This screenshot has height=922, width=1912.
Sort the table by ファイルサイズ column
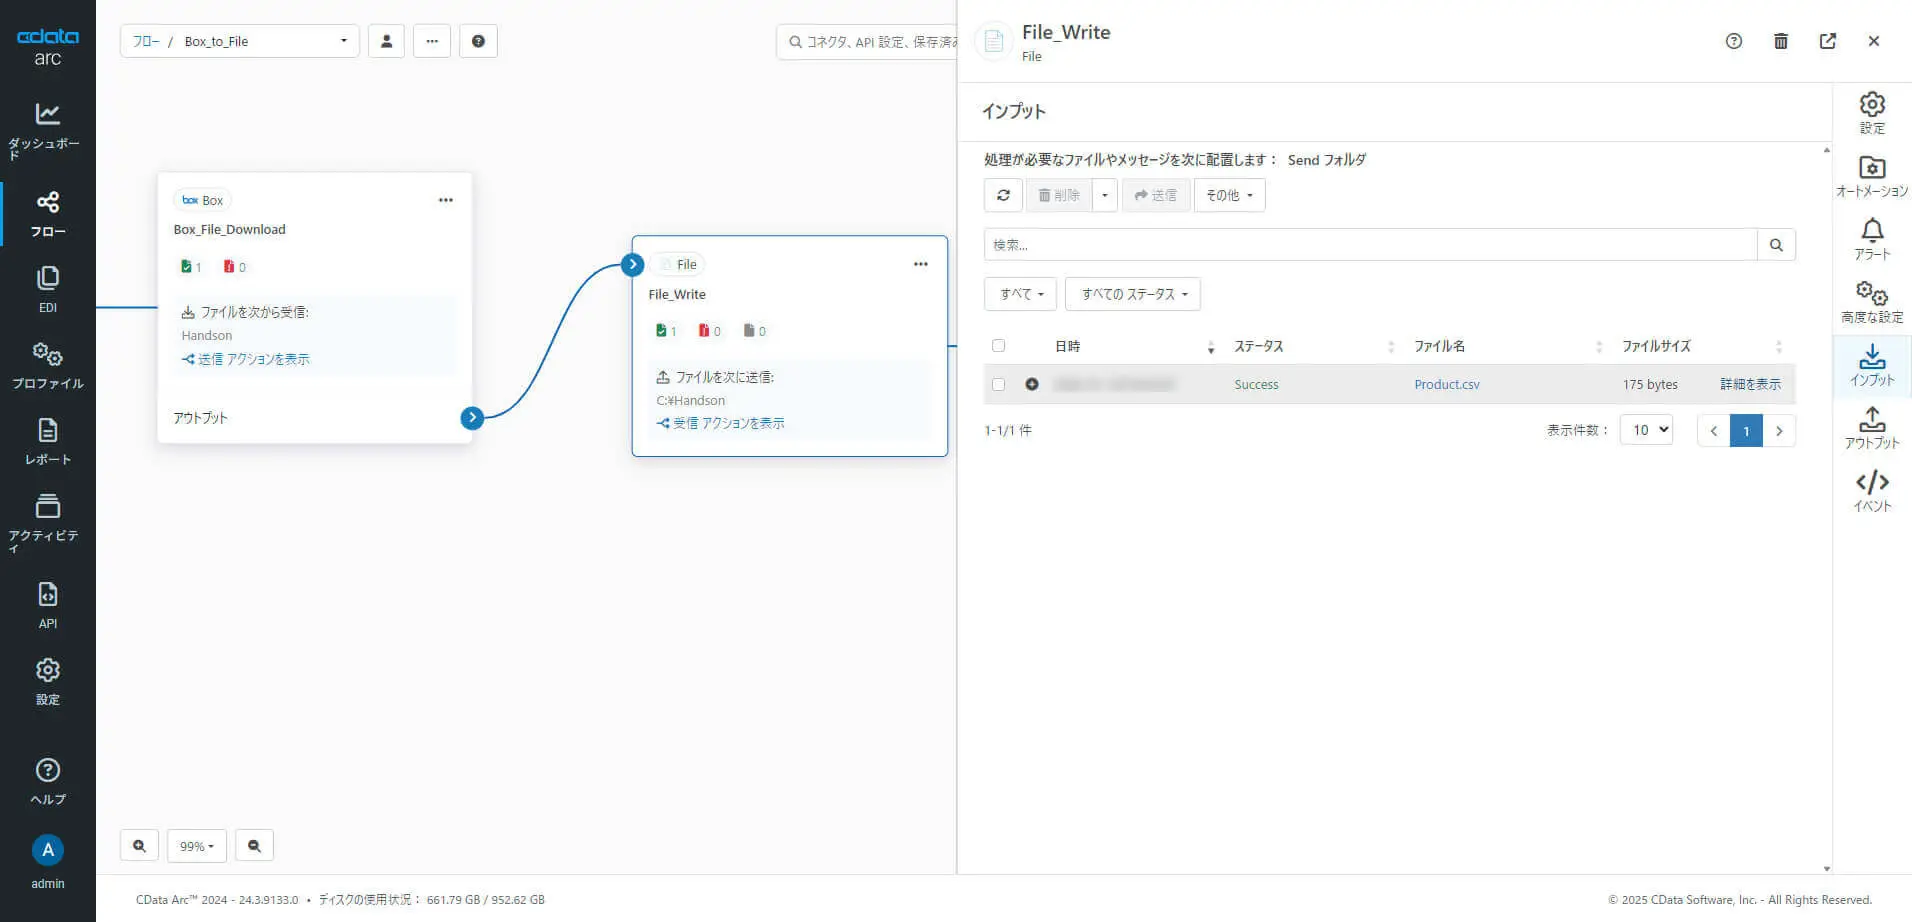coord(1701,346)
